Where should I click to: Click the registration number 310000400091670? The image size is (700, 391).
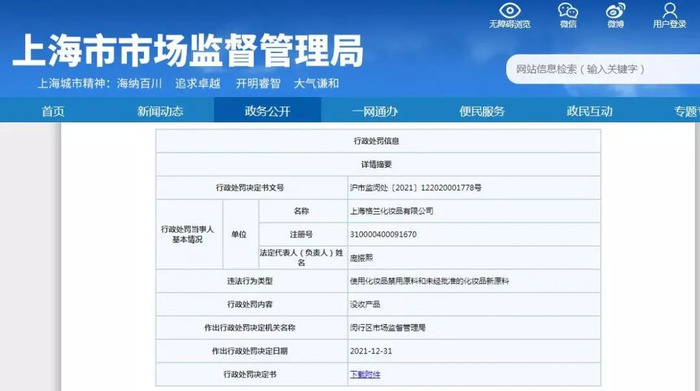click(x=383, y=234)
